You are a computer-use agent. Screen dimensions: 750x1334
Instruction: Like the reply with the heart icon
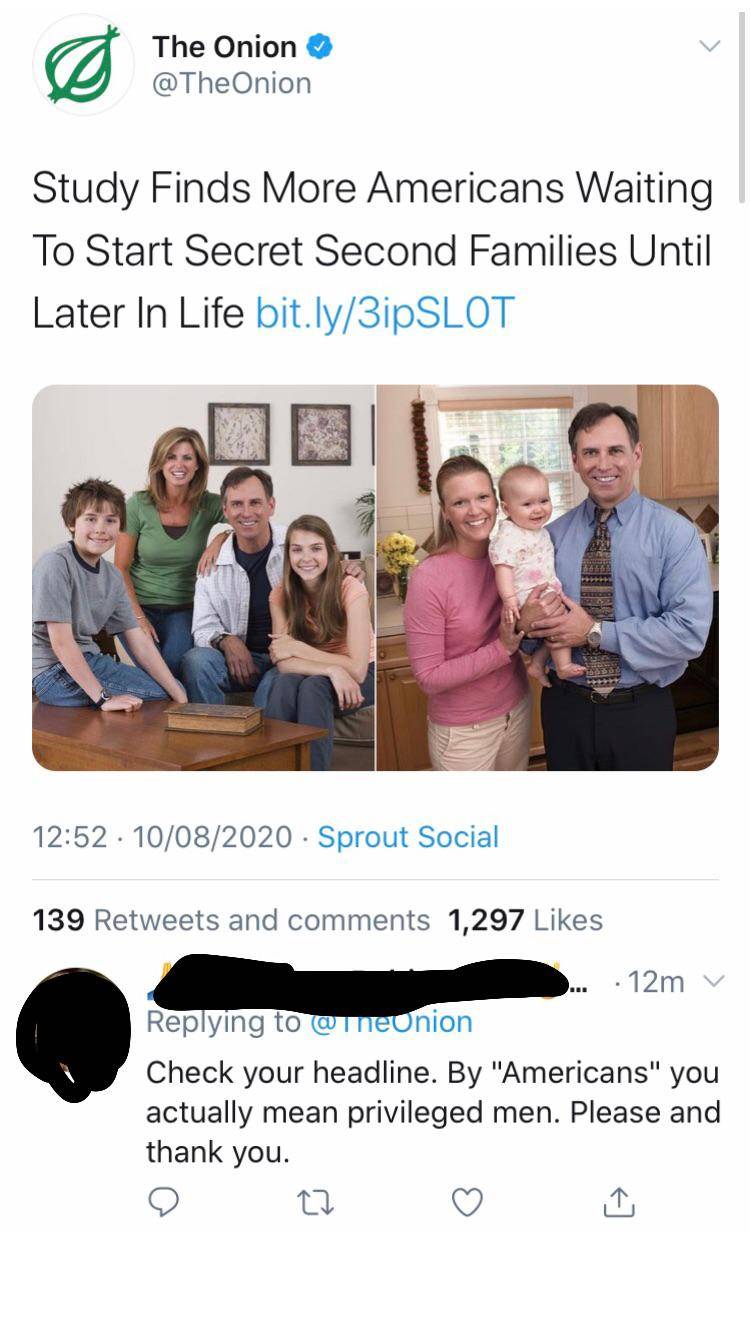pos(467,1203)
